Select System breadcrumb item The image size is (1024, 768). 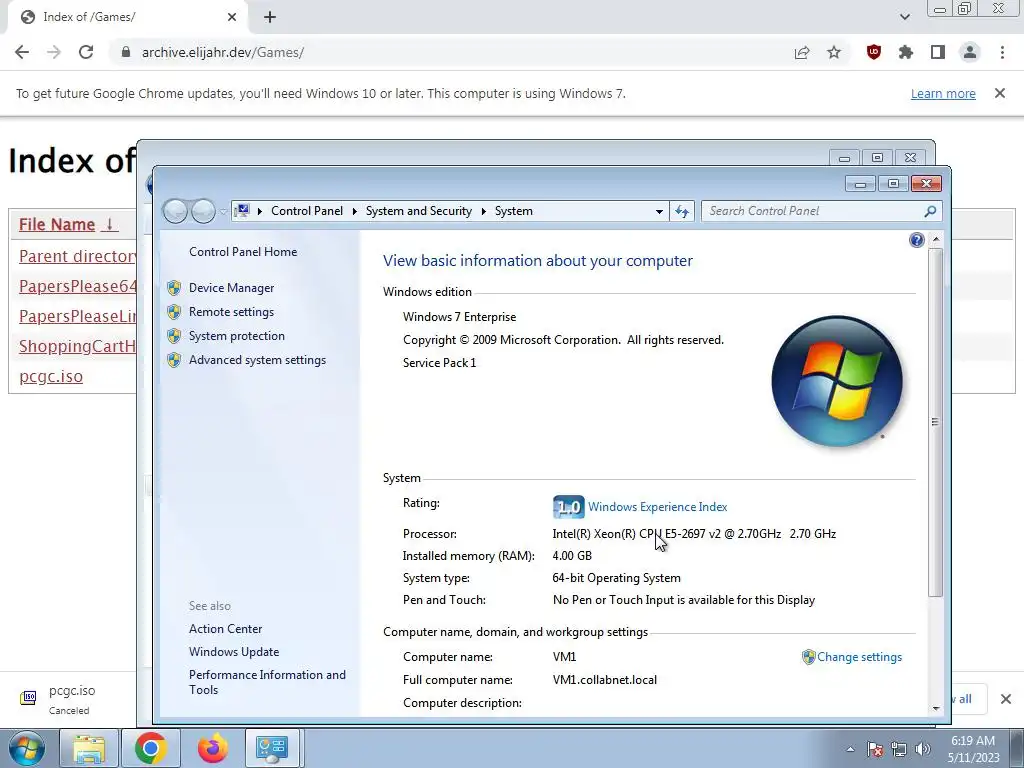pyautogui.click(x=513, y=211)
